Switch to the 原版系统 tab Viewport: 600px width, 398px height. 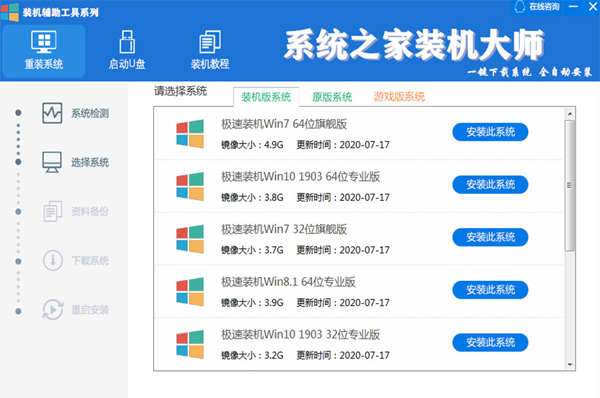click(x=332, y=97)
